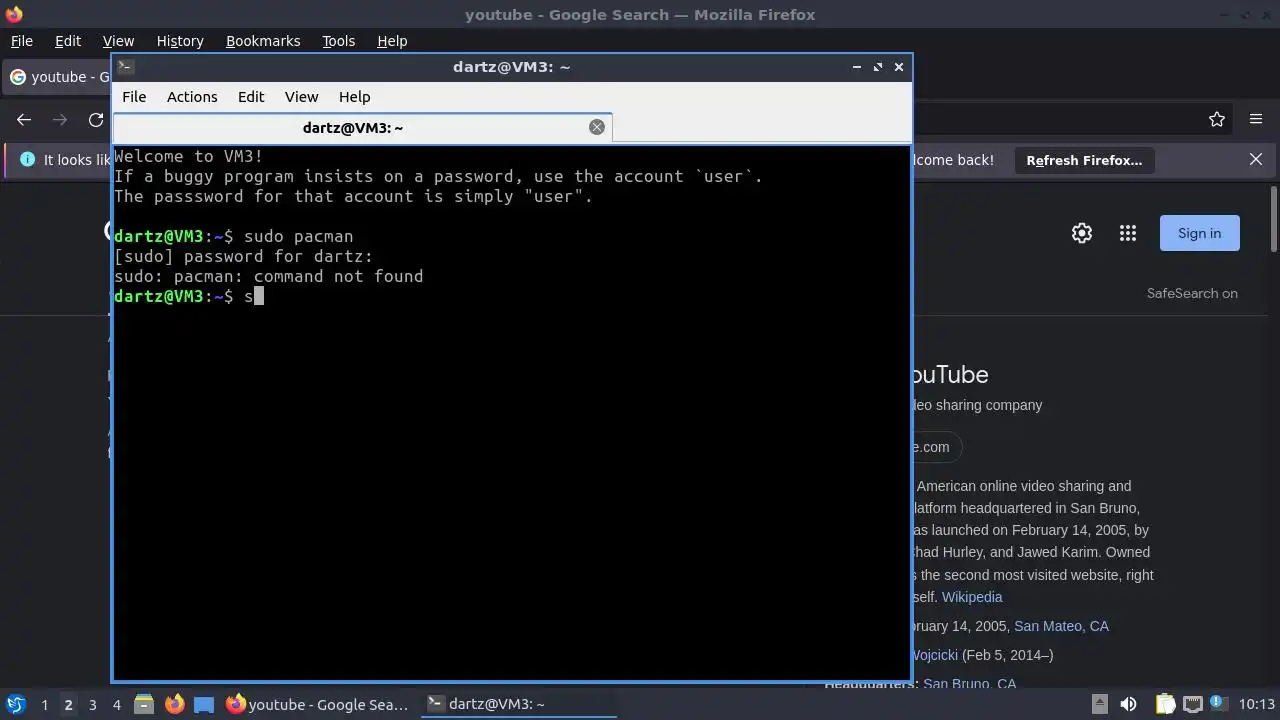Switch to workspace 2
The image size is (1280, 720).
coord(68,705)
